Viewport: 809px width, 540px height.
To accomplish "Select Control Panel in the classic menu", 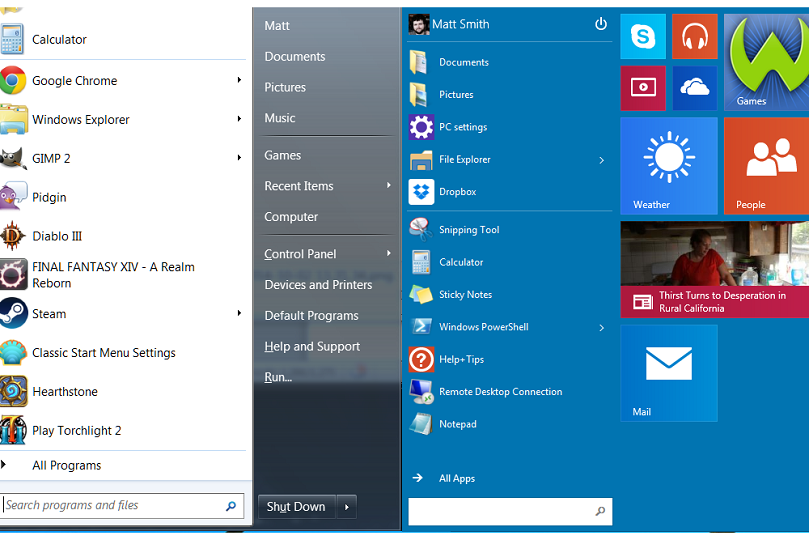I will [x=300, y=254].
